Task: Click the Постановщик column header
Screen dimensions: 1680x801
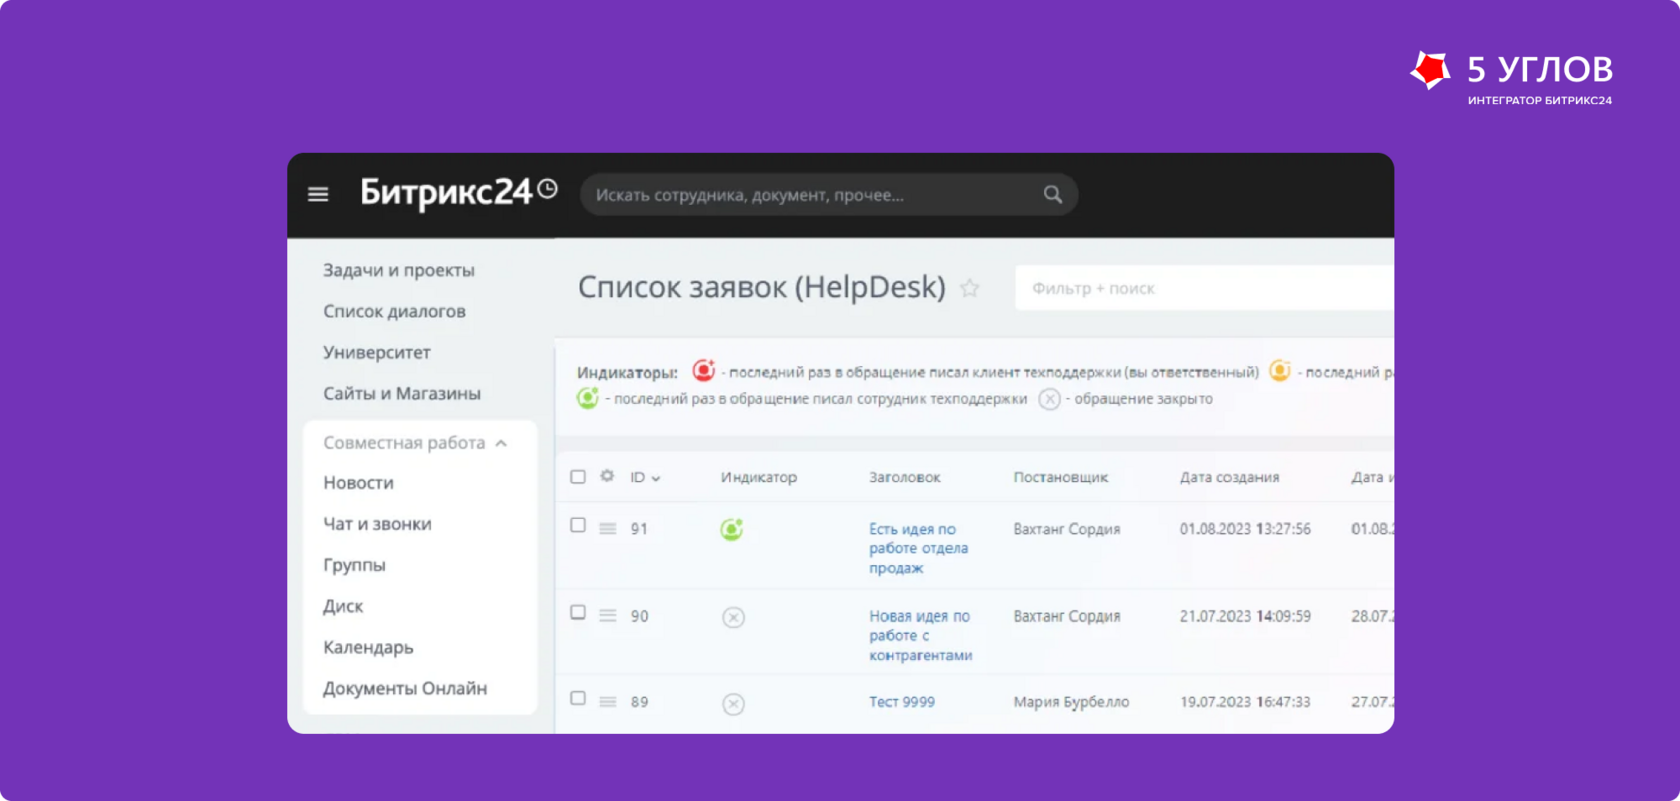Action: pos(1061,477)
